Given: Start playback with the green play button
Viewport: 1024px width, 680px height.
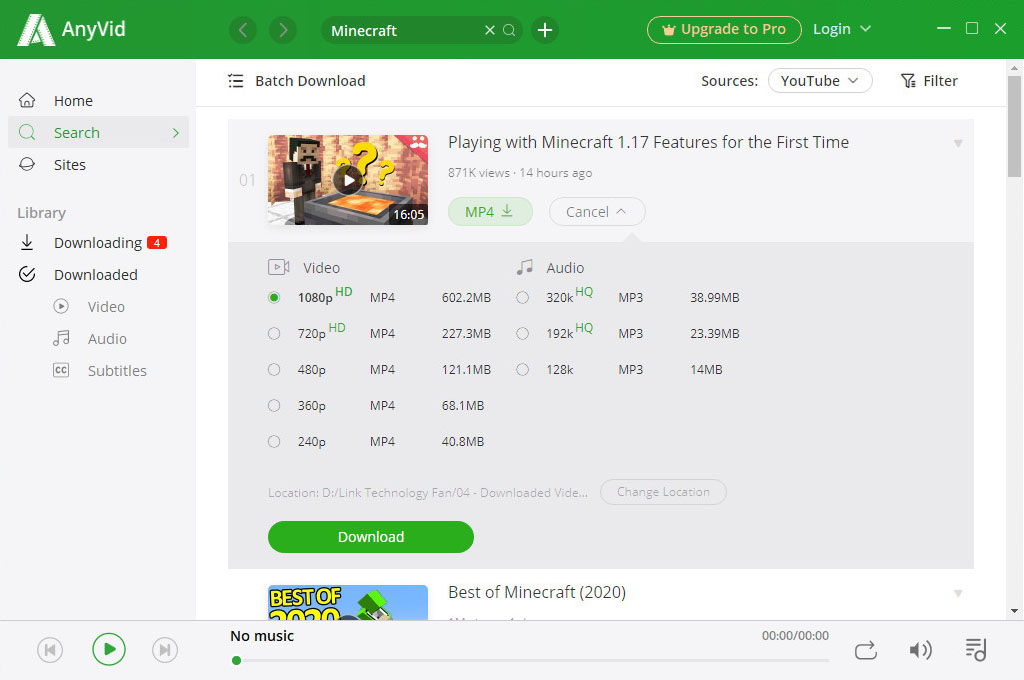Looking at the screenshot, I should 108,649.
